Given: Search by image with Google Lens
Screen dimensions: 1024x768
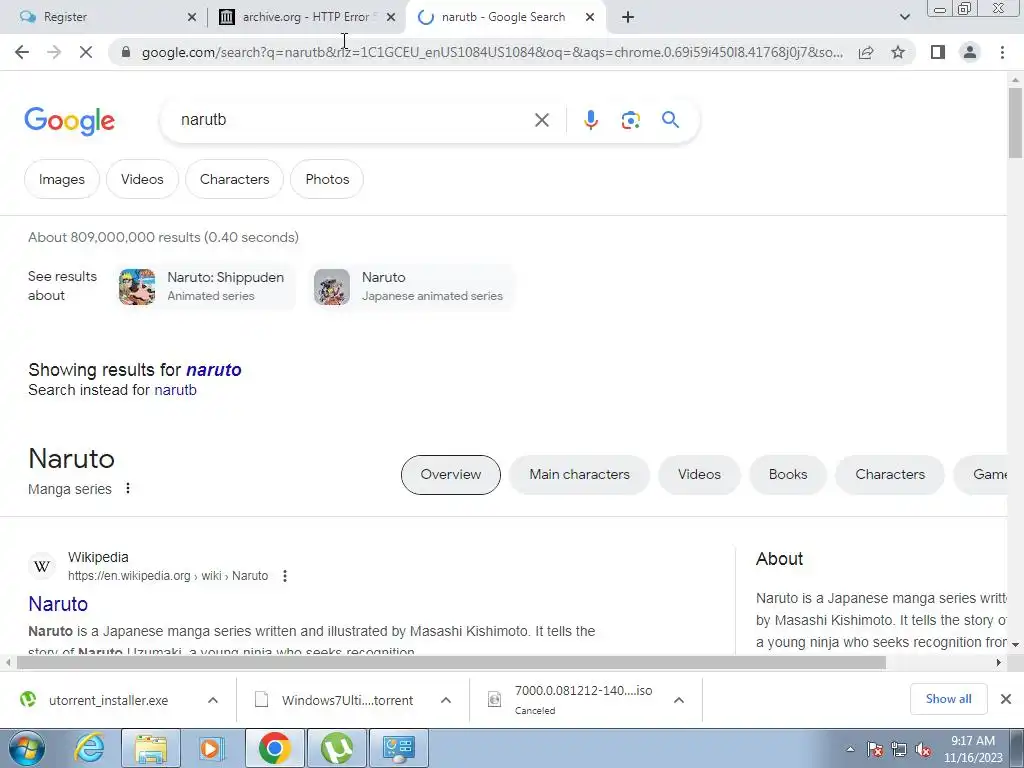Looking at the screenshot, I should [630, 120].
